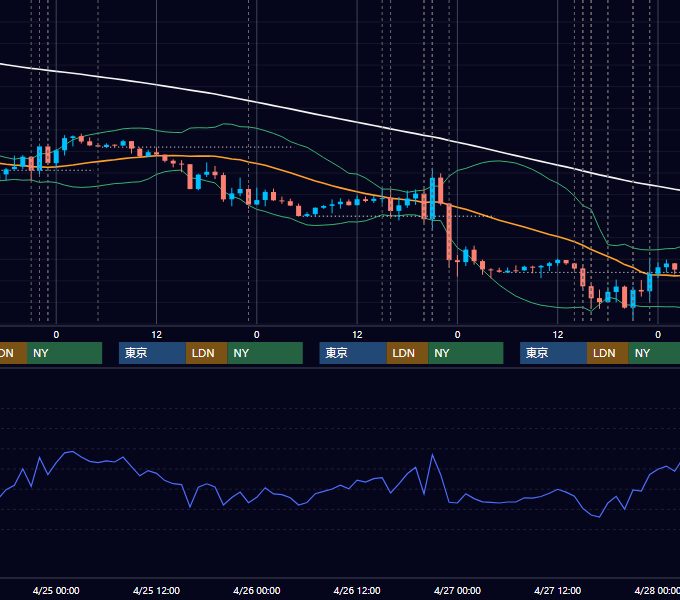The width and height of the screenshot is (680, 600).
Task: Select the 東京 session block on 4/25
Action: tap(152, 353)
